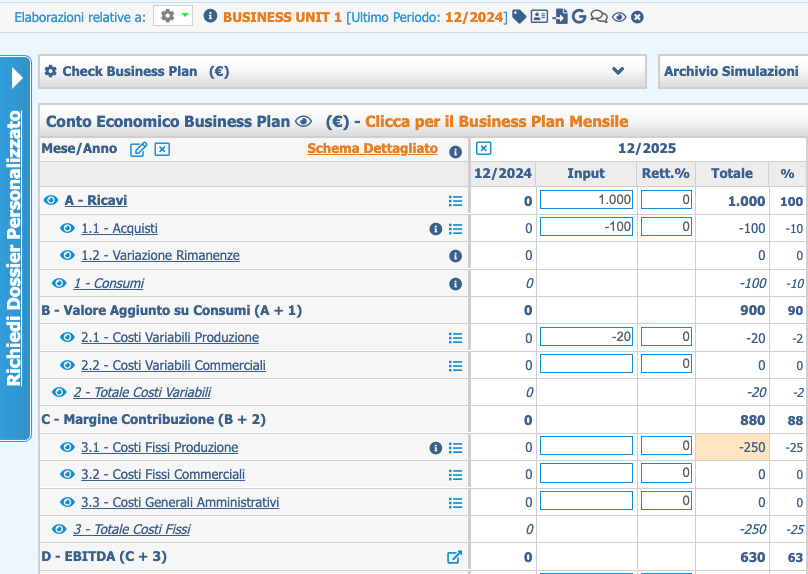Click highlighted -250 total cell
Image resolution: width=808 pixels, height=574 pixels.
click(x=732, y=447)
